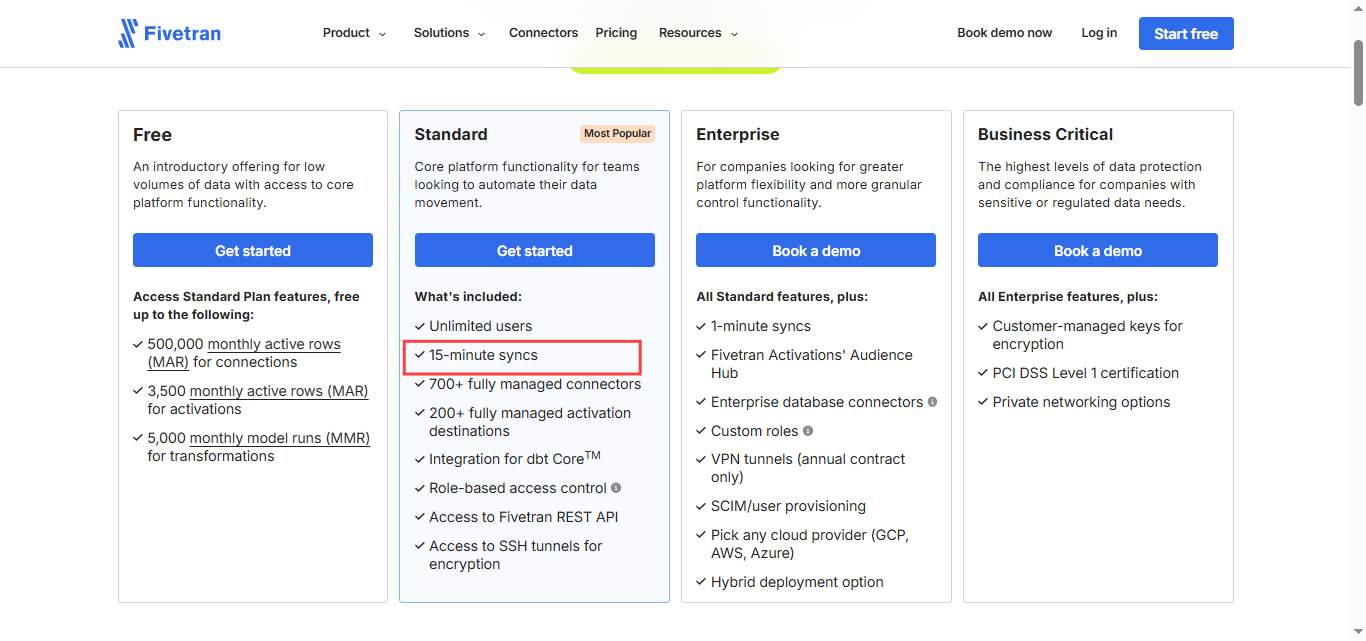This screenshot has width=1366, height=641.
Task: Click 'Private networking options' text
Action: pyautogui.click(x=1082, y=402)
